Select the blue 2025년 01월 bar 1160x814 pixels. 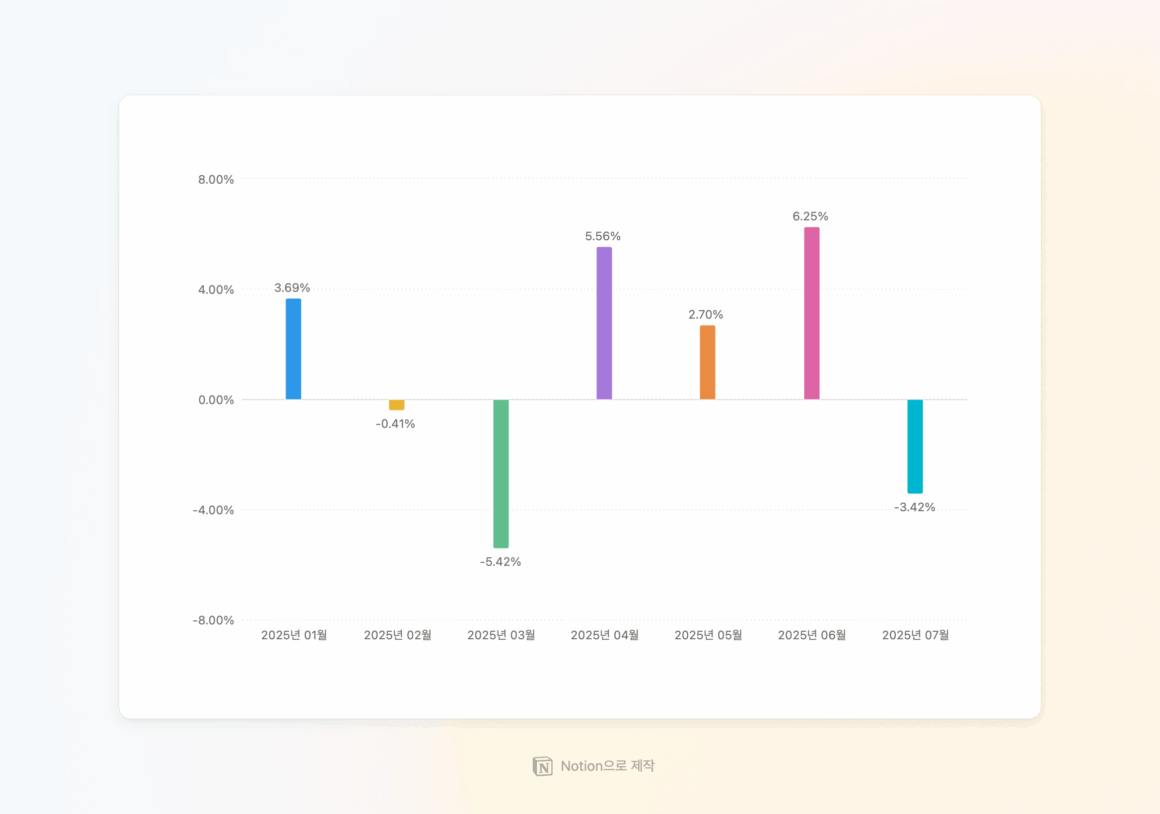(294, 349)
